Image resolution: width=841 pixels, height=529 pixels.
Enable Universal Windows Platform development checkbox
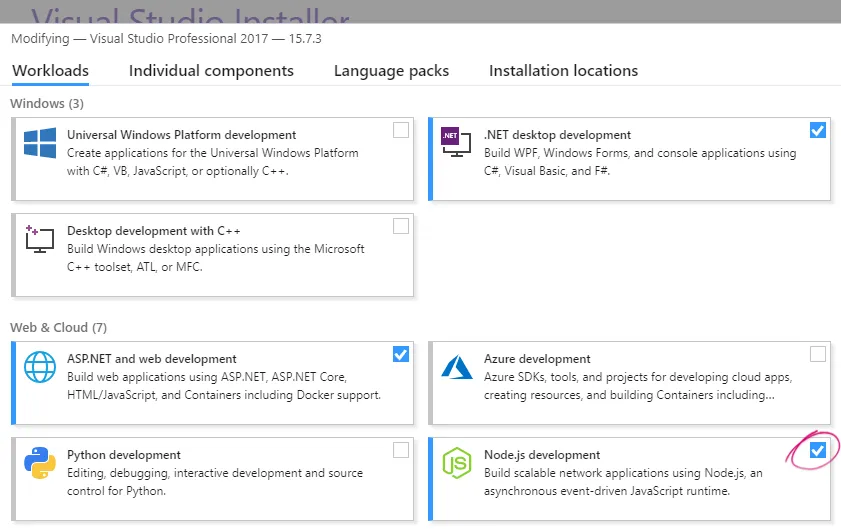[x=401, y=130]
